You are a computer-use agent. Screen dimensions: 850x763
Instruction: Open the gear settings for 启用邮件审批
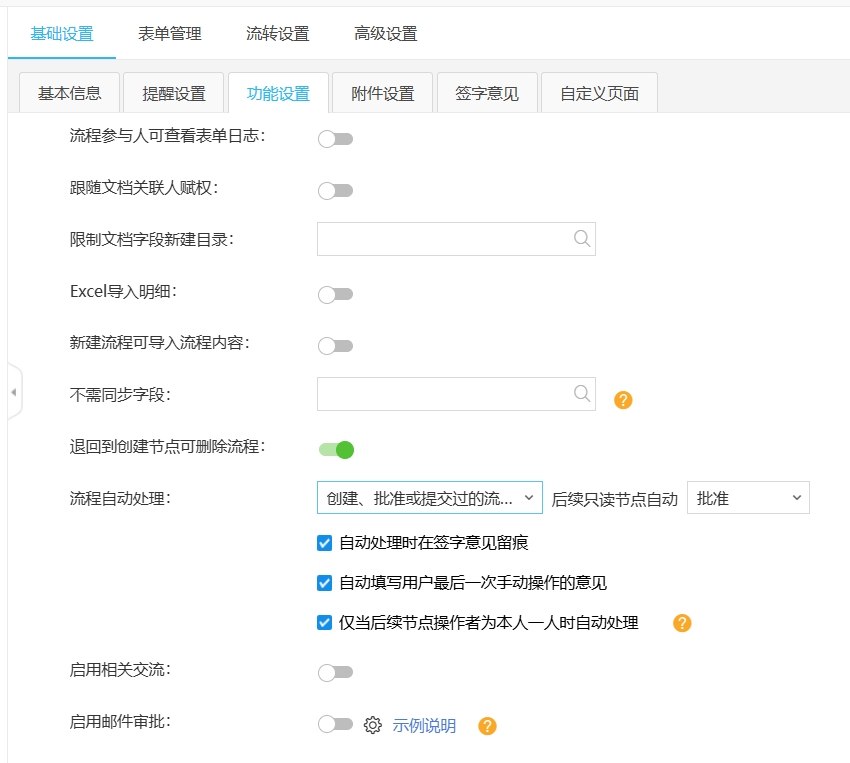373,725
